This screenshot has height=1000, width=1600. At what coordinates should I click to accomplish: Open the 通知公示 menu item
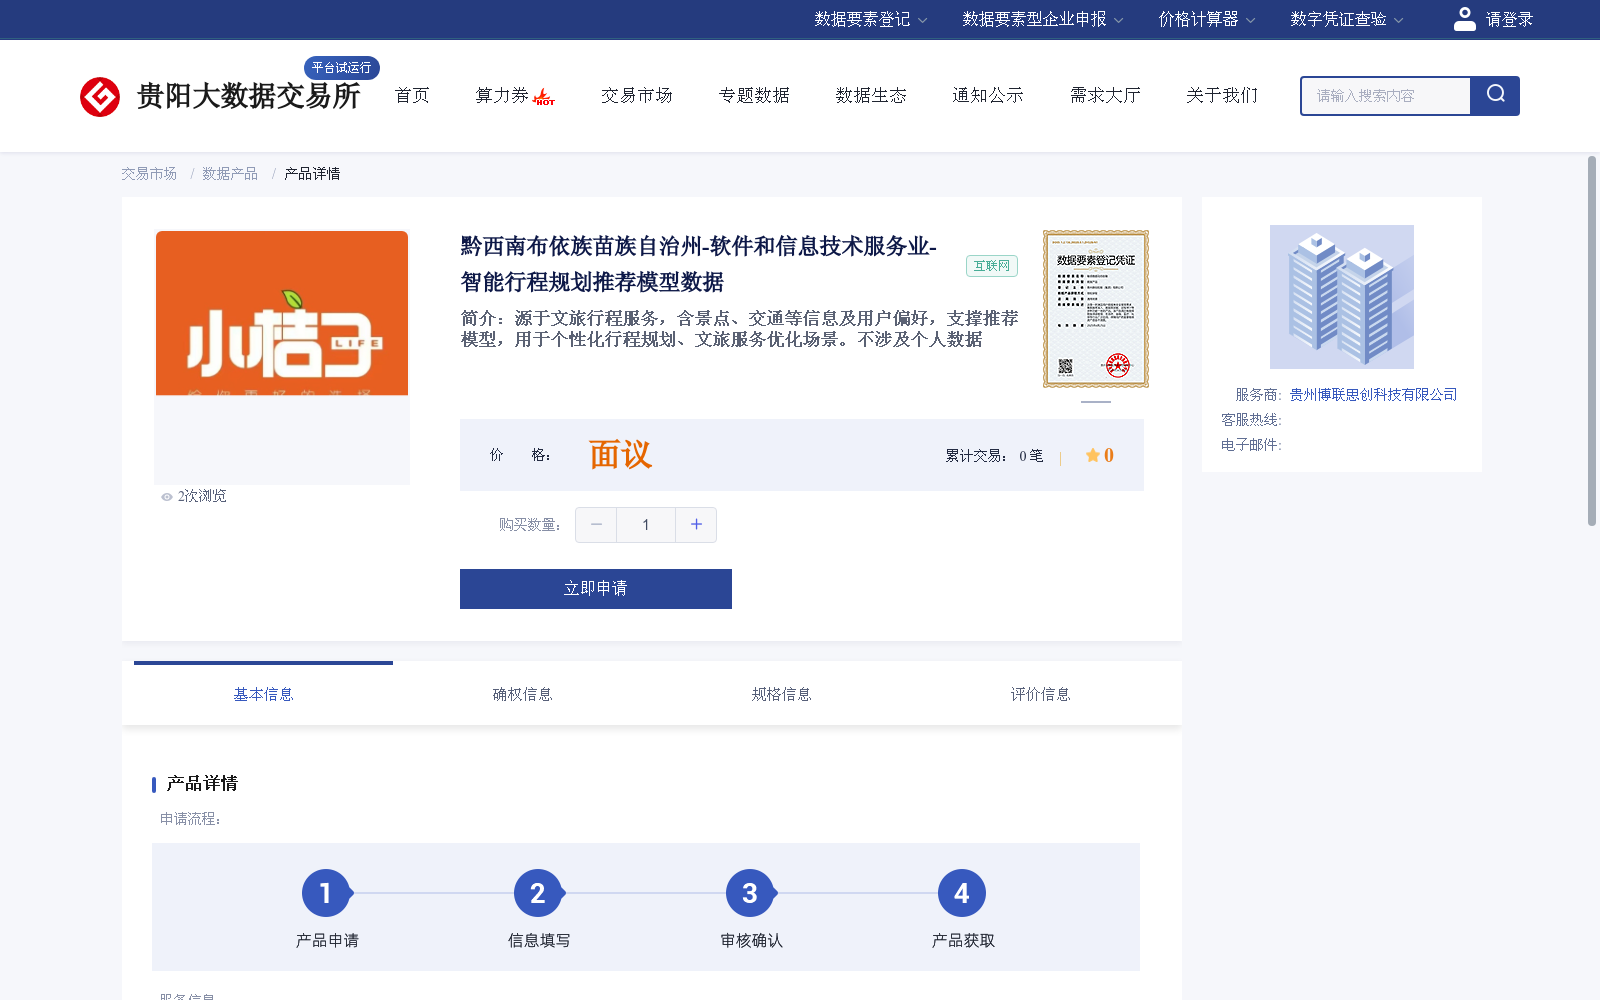[x=988, y=95]
